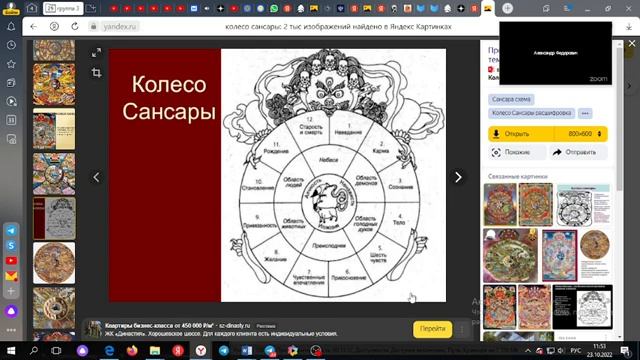Screen dimensions: 640x360
Task: Expand image to fullscreen view
Action: tap(96, 53)
